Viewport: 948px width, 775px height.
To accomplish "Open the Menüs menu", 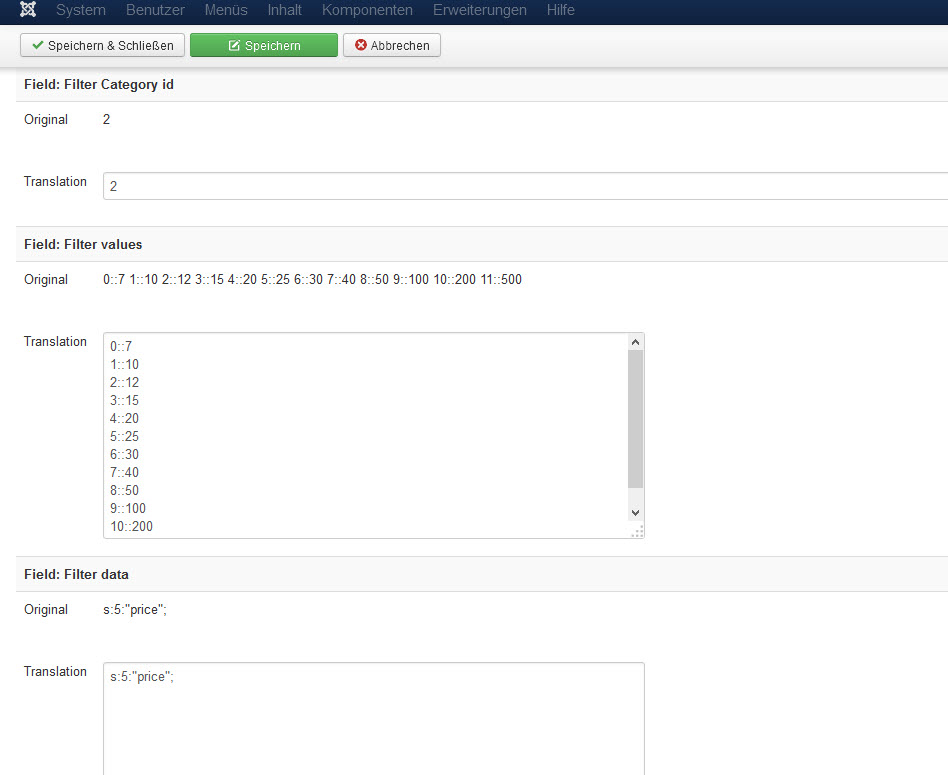I will pos(226,10).
